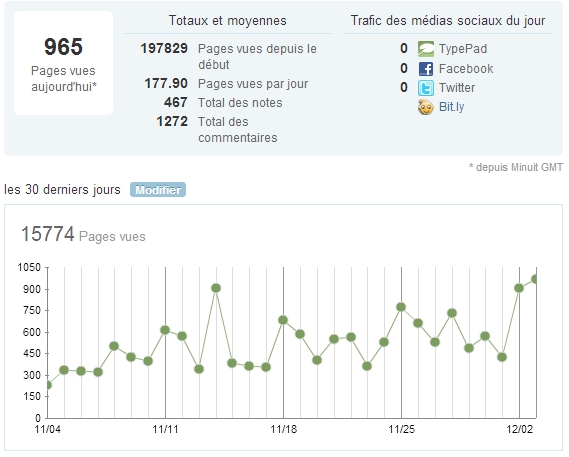
Task: Open the Bit.ly link
Action: (x=451, y=107)
